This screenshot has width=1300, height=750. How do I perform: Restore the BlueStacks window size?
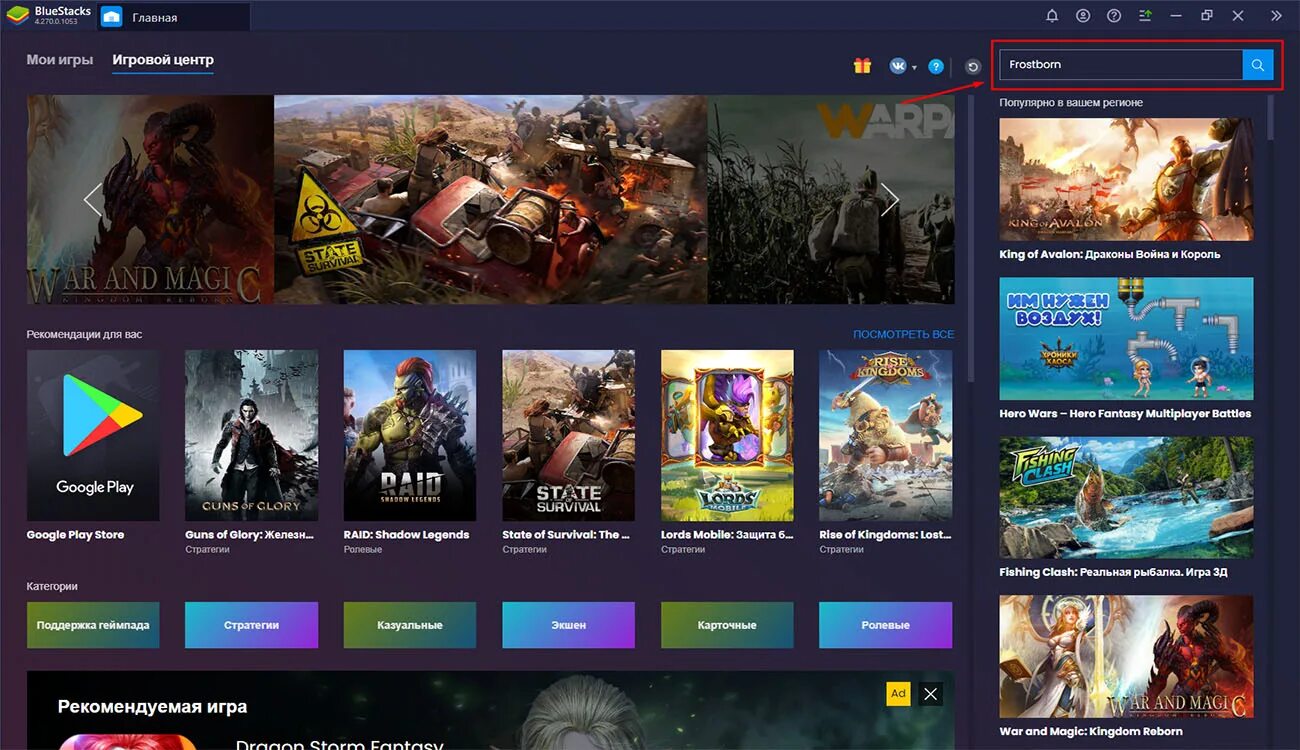coord(1207,16)
